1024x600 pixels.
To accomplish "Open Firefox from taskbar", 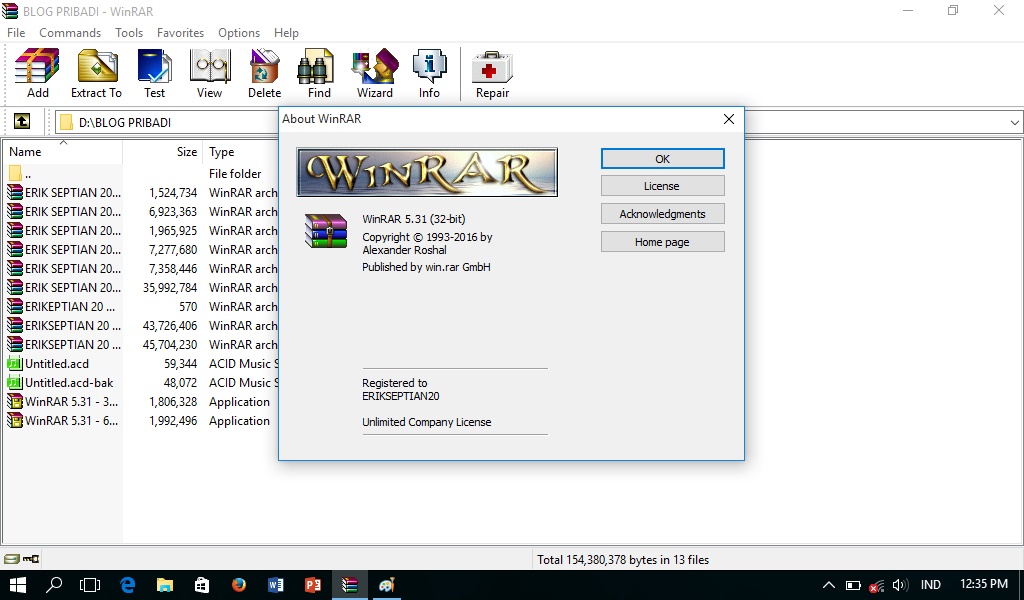I will (239, 585).
